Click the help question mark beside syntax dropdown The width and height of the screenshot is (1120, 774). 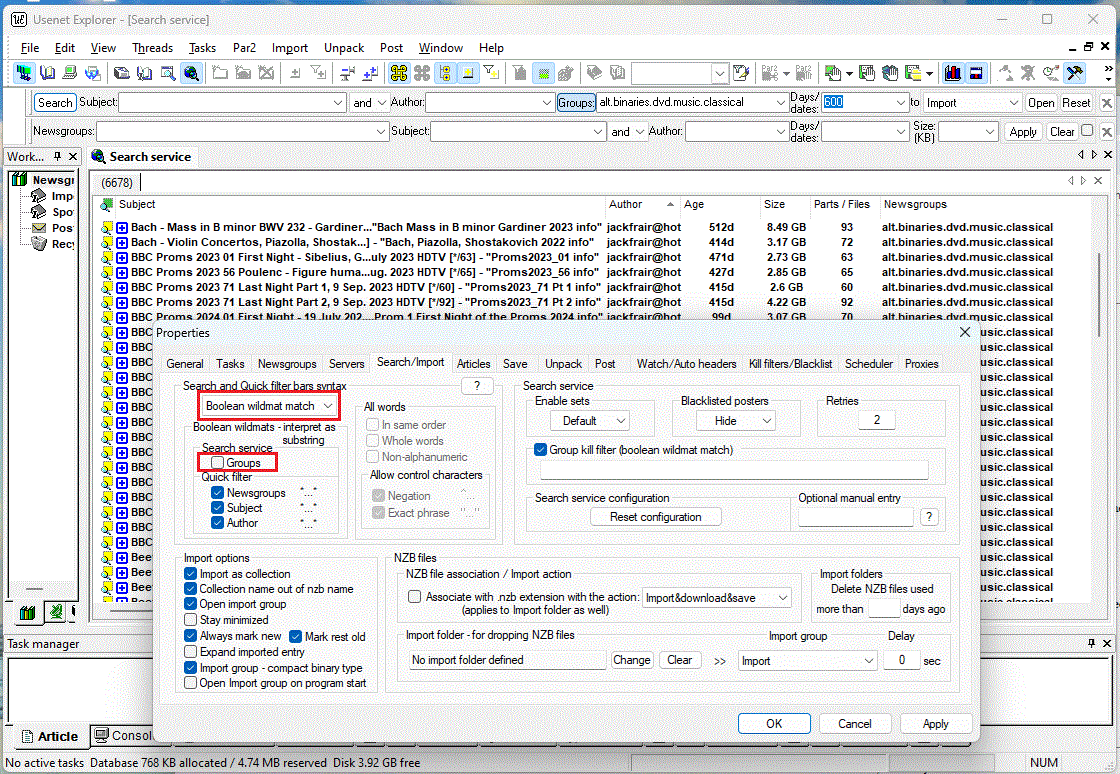coord(477,386)
